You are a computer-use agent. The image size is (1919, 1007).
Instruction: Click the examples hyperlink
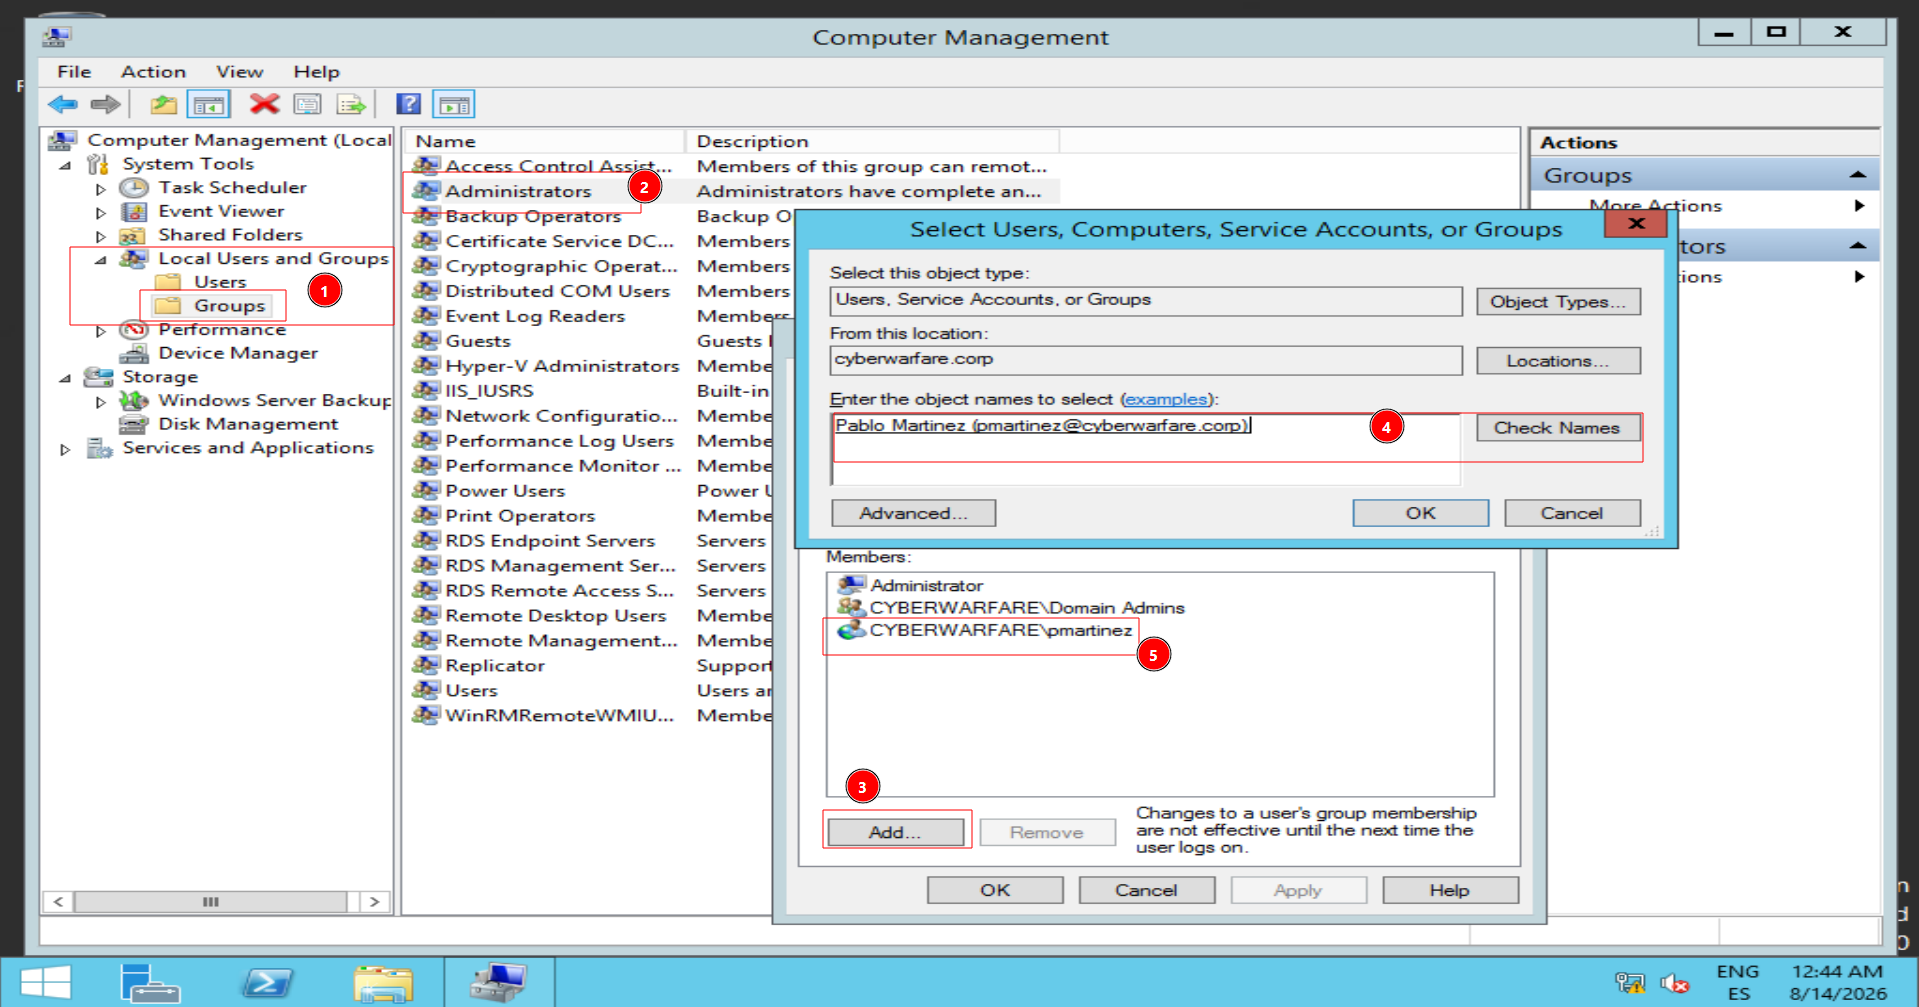[x=1166, y=399]
